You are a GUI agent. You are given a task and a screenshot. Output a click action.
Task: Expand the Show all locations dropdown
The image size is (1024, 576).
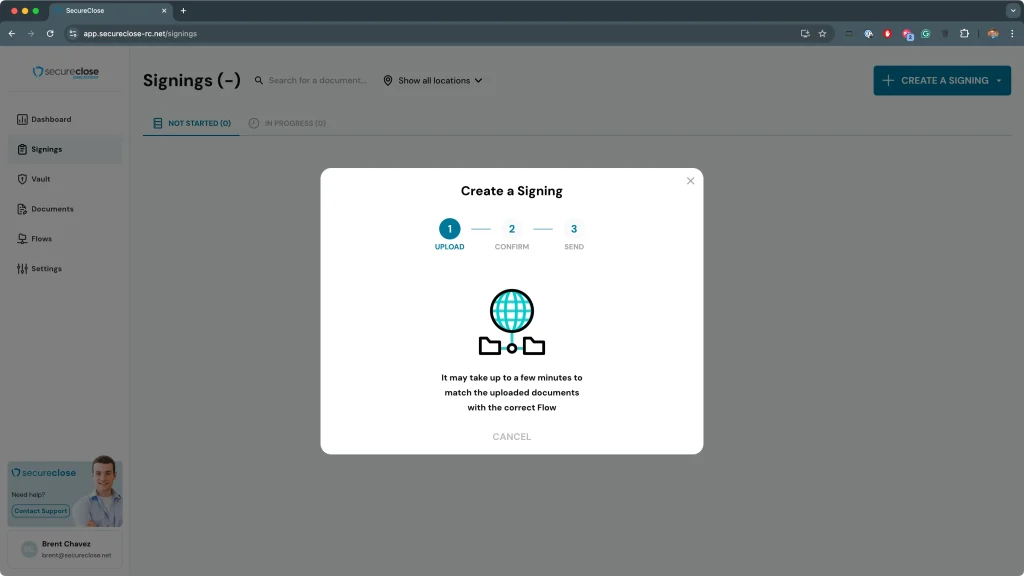click(433, 81)
